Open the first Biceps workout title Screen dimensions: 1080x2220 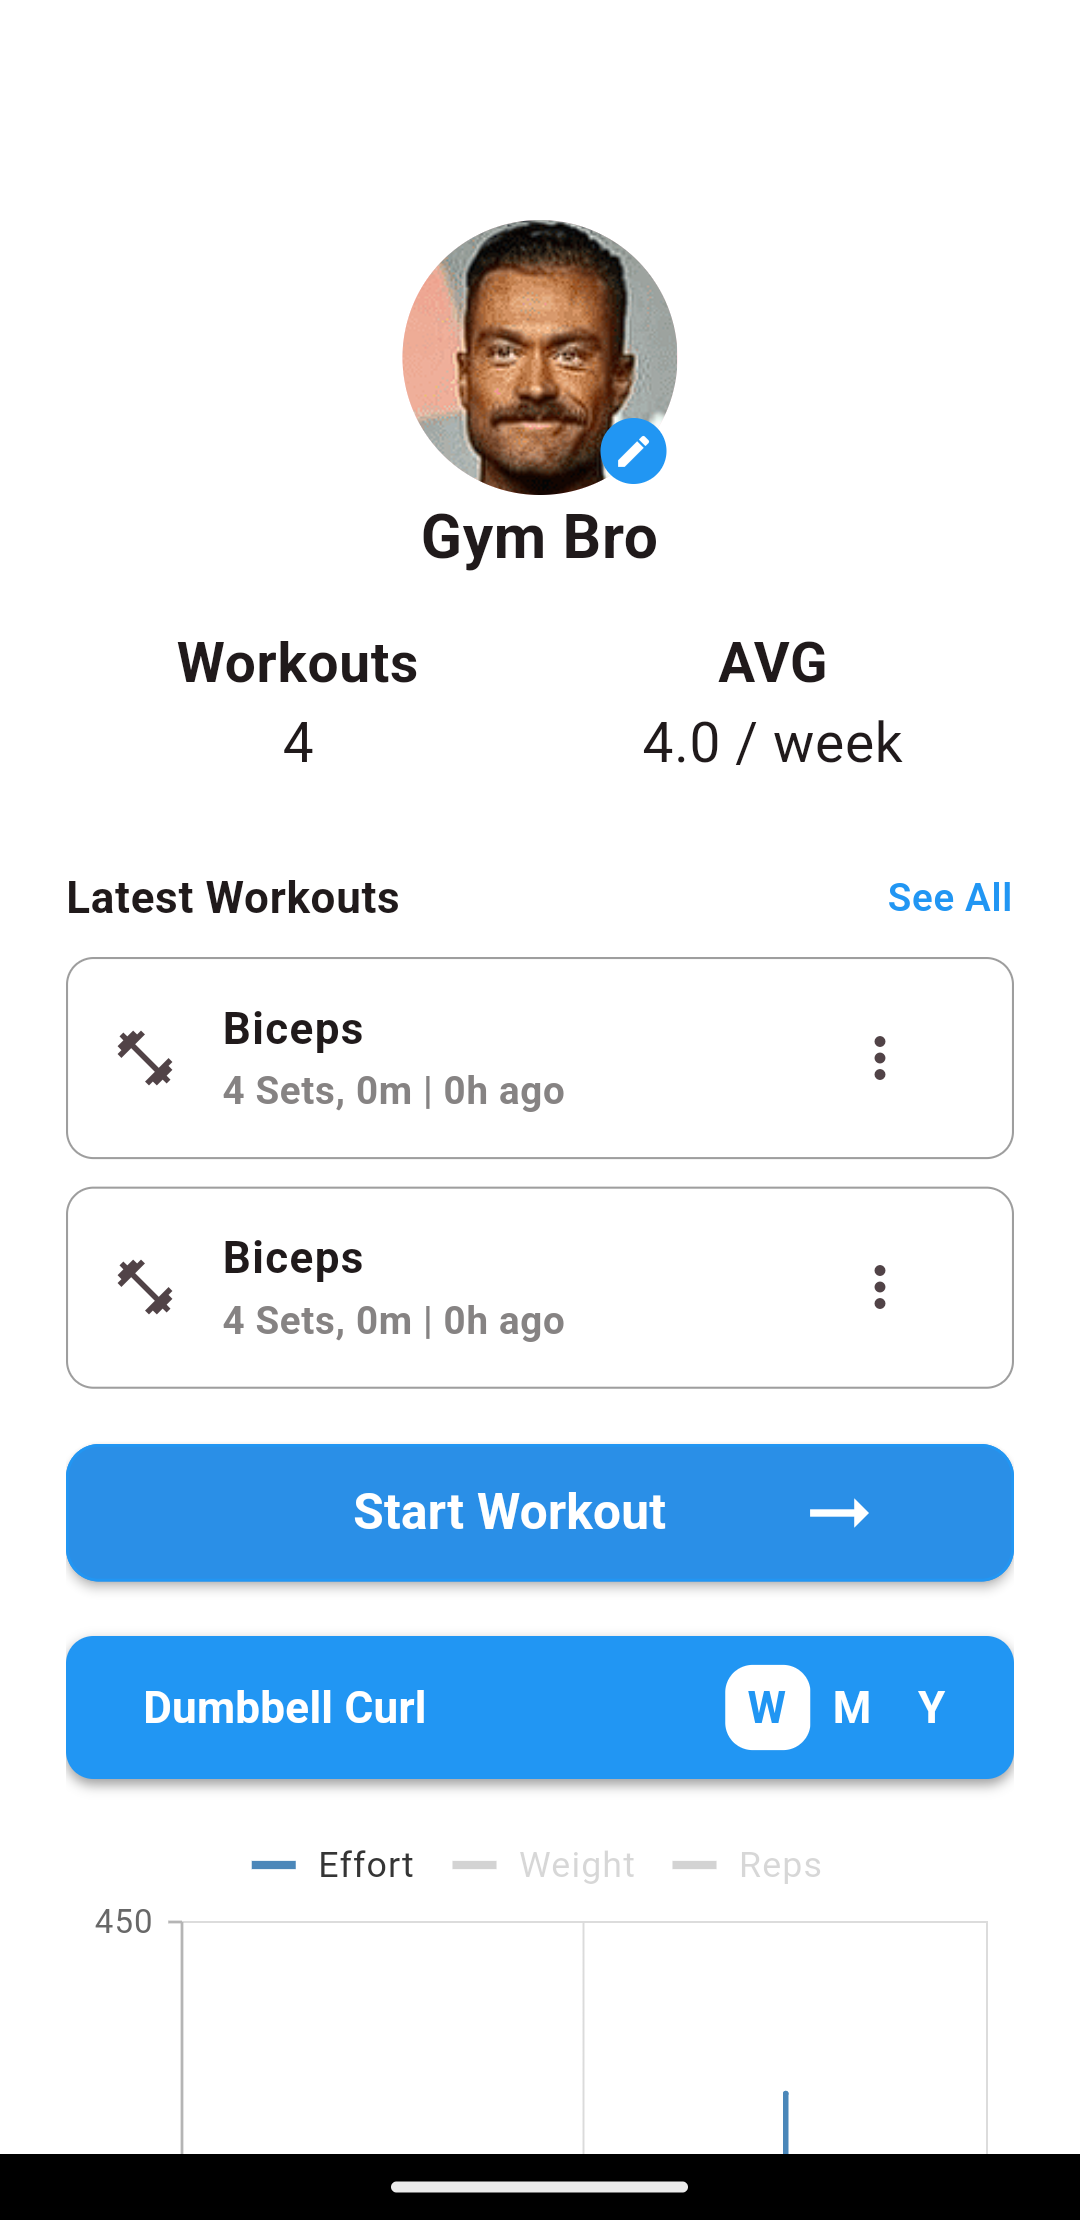pos(293,1029)
